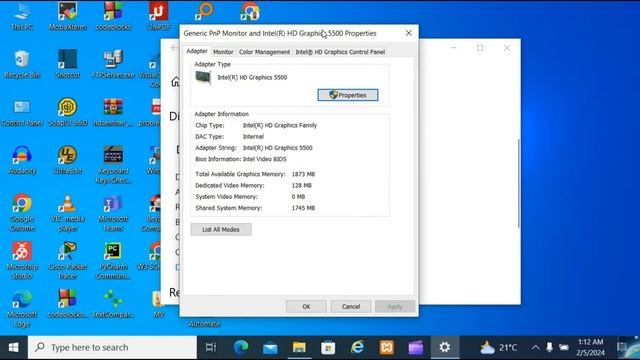Open Mail app from taskbar
The width and height of the screenshot is (640, 360).
pyautogui.click(x=270, y=347)
